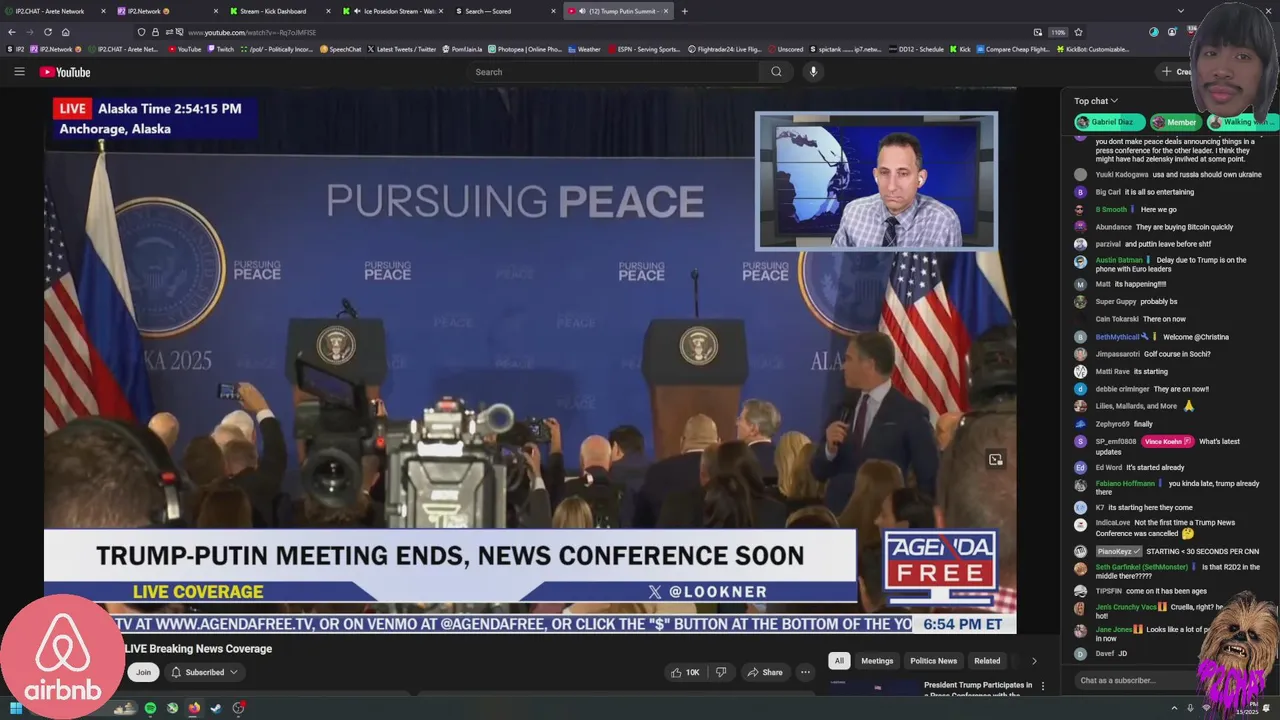Open Firefox from the taskbar
Viewport: 1280px width, 720px height.
click(194, 708)
